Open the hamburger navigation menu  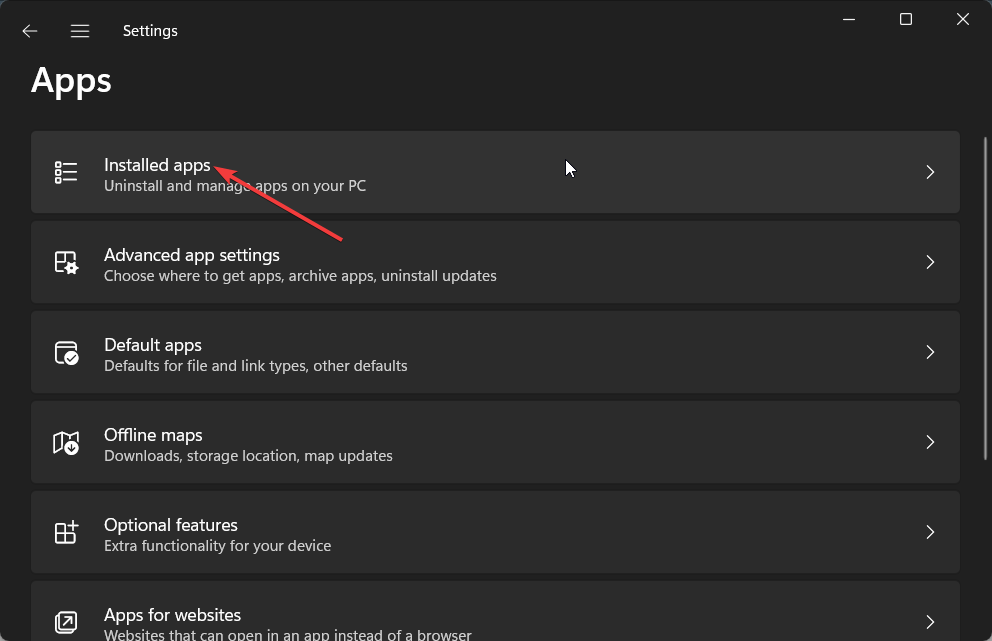coord(80,31)
